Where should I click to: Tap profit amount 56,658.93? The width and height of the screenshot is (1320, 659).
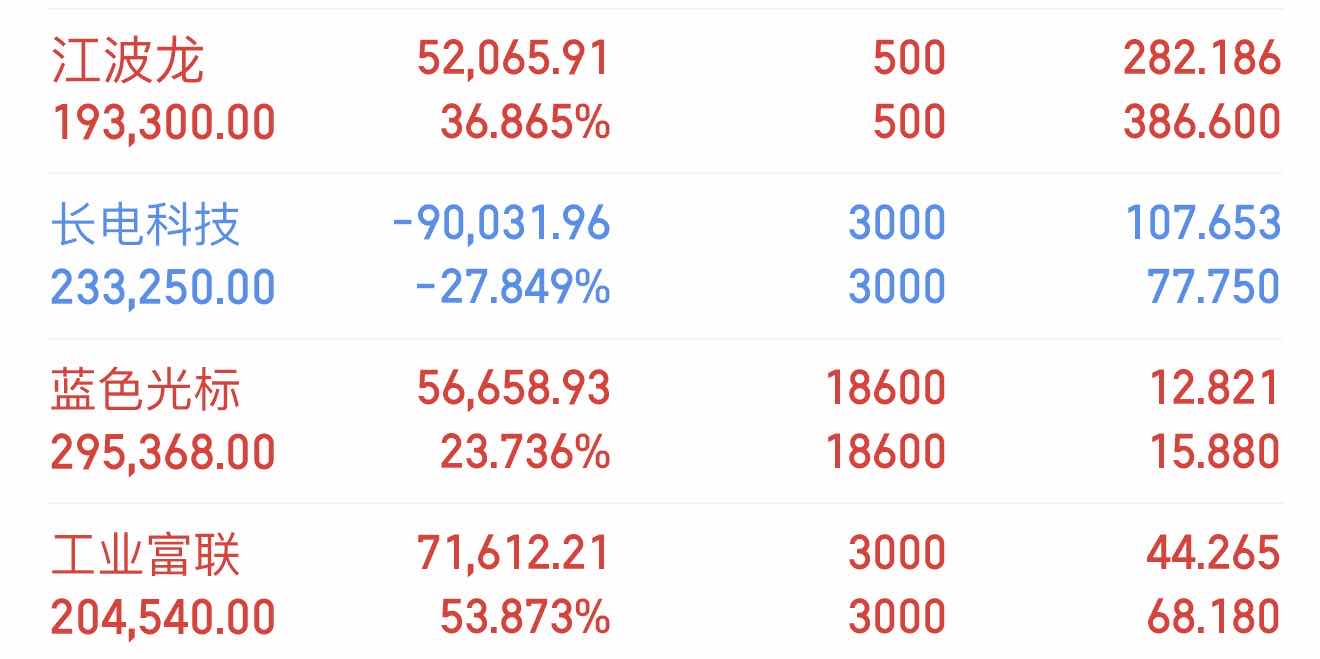(513, 388)
